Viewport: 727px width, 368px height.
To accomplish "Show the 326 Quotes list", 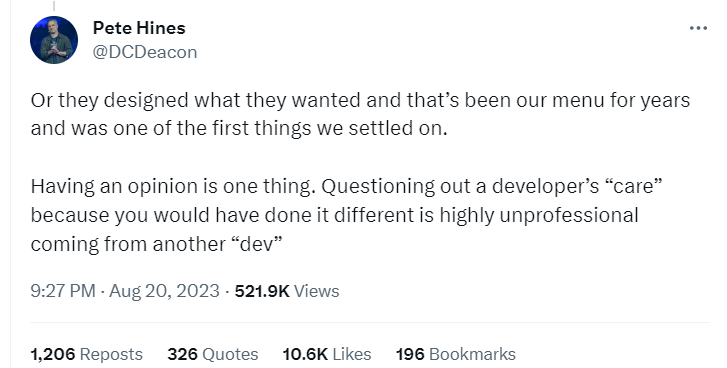I will point(213,354).
